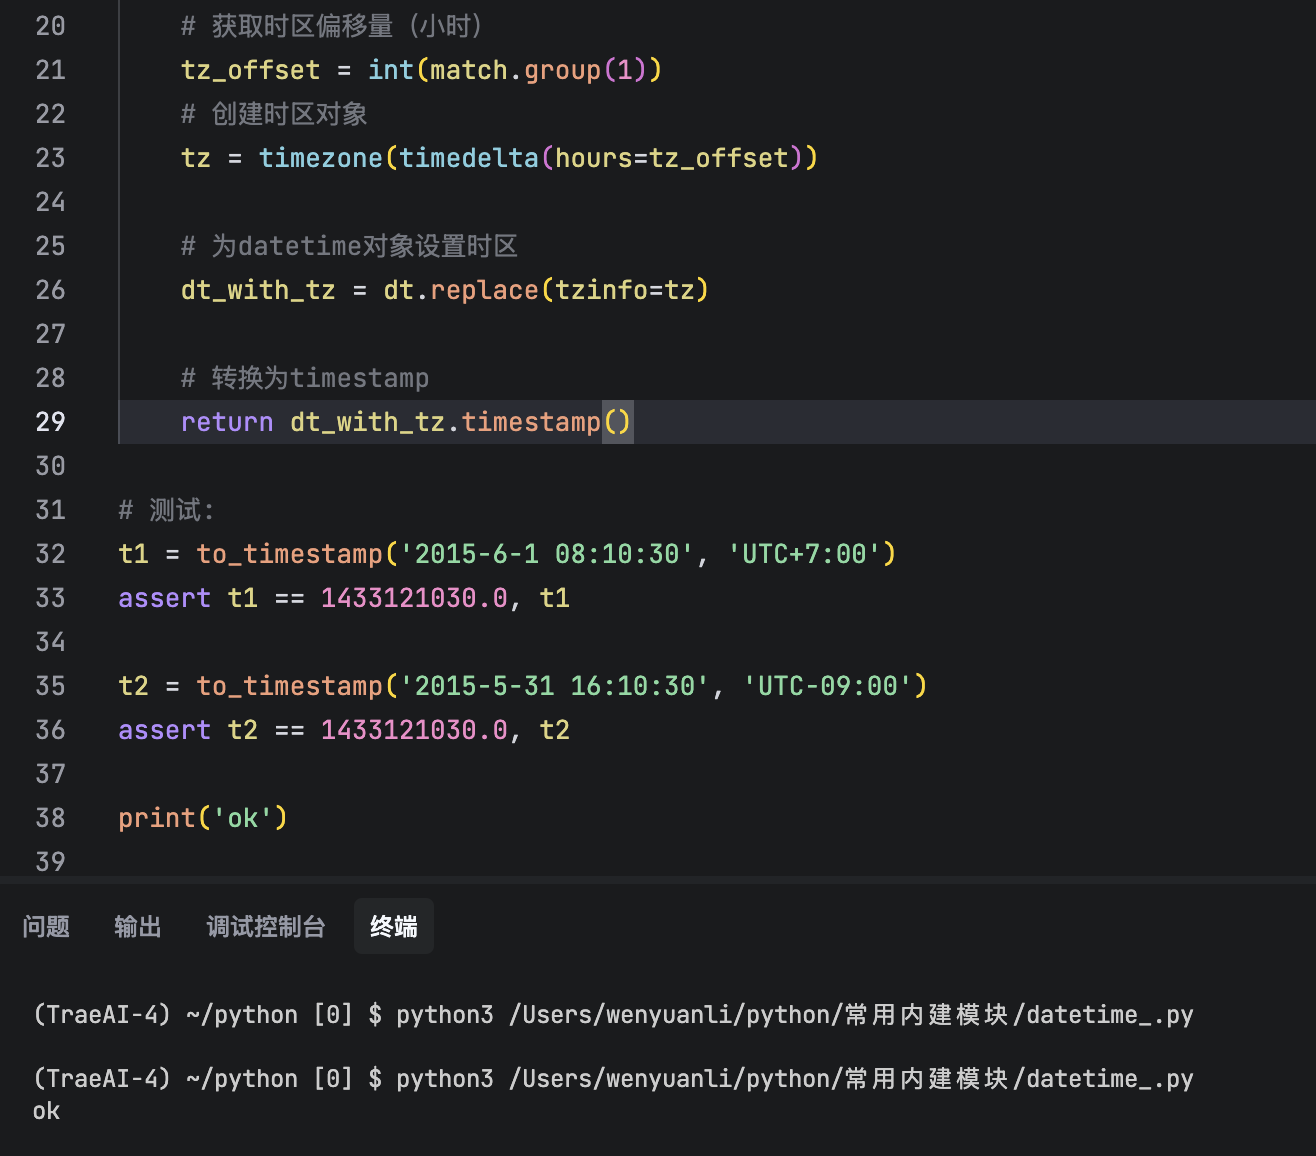Click the python3 command in the terminal
This screenshot has height=1156, width=1316.
[444, 1078]
